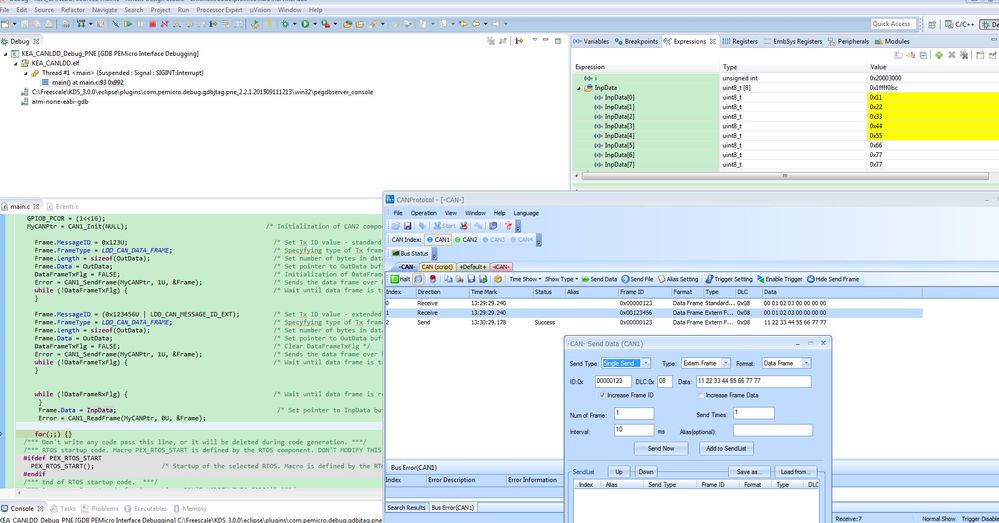Select CAN2 channel index
The image size is (999, 523).
coord(466,240)
